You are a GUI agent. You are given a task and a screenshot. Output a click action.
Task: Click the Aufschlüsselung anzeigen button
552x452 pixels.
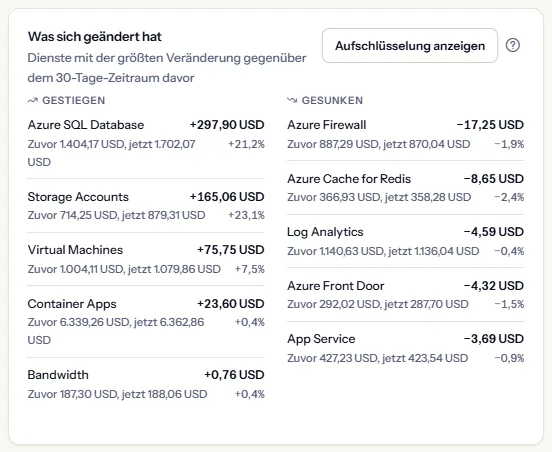410,46
